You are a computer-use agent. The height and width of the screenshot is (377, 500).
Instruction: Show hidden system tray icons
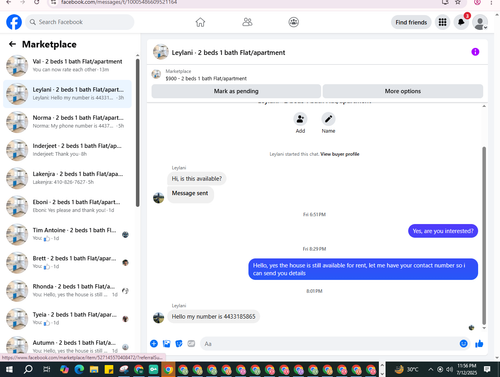click(x=430, y=369)
